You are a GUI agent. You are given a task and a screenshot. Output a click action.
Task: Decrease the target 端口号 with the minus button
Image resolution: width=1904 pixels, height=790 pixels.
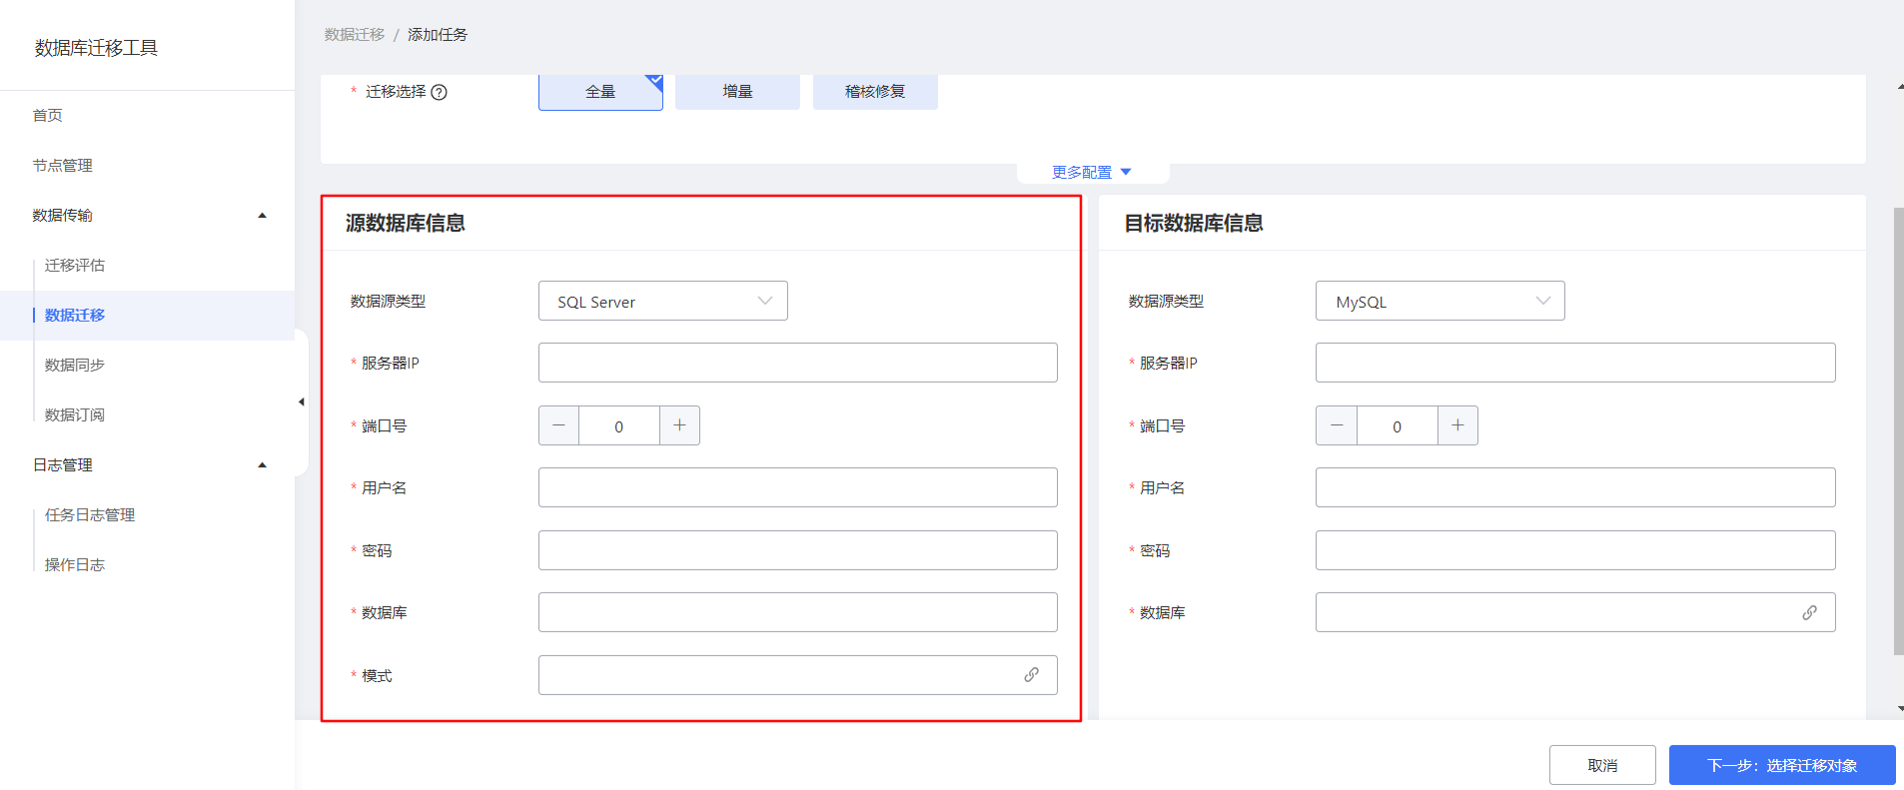click(1337, 425)
